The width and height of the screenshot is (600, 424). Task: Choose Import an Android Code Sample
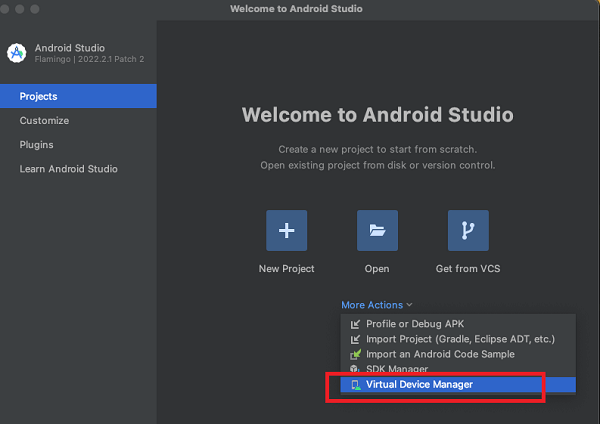coord(458,354)
